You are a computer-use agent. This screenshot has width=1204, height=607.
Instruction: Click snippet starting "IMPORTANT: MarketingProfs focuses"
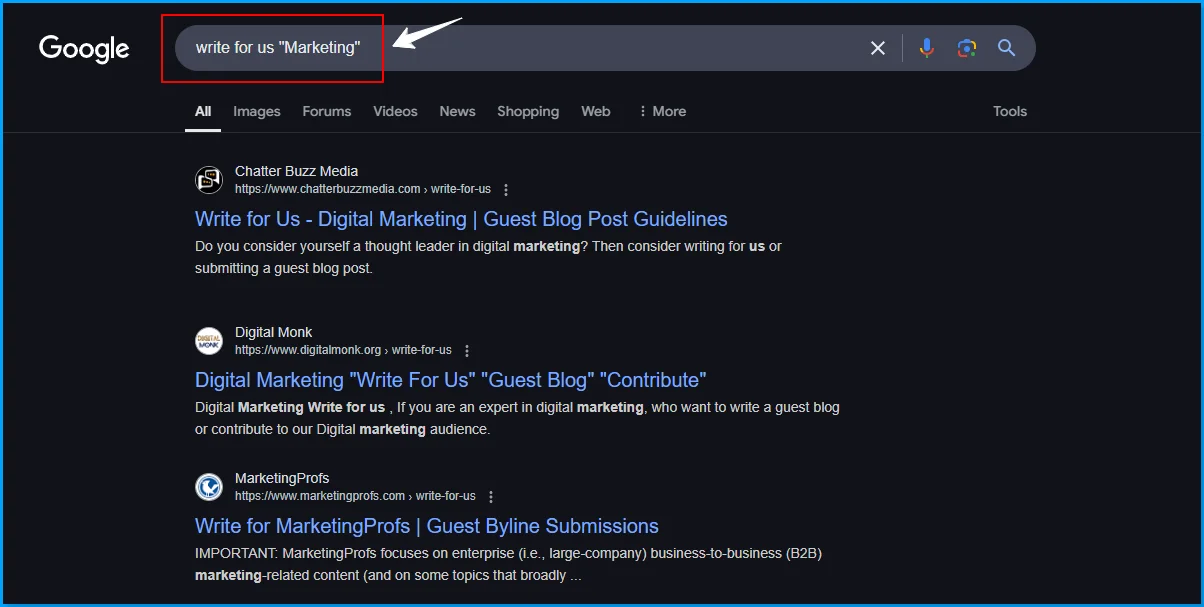tap(508, 564)
